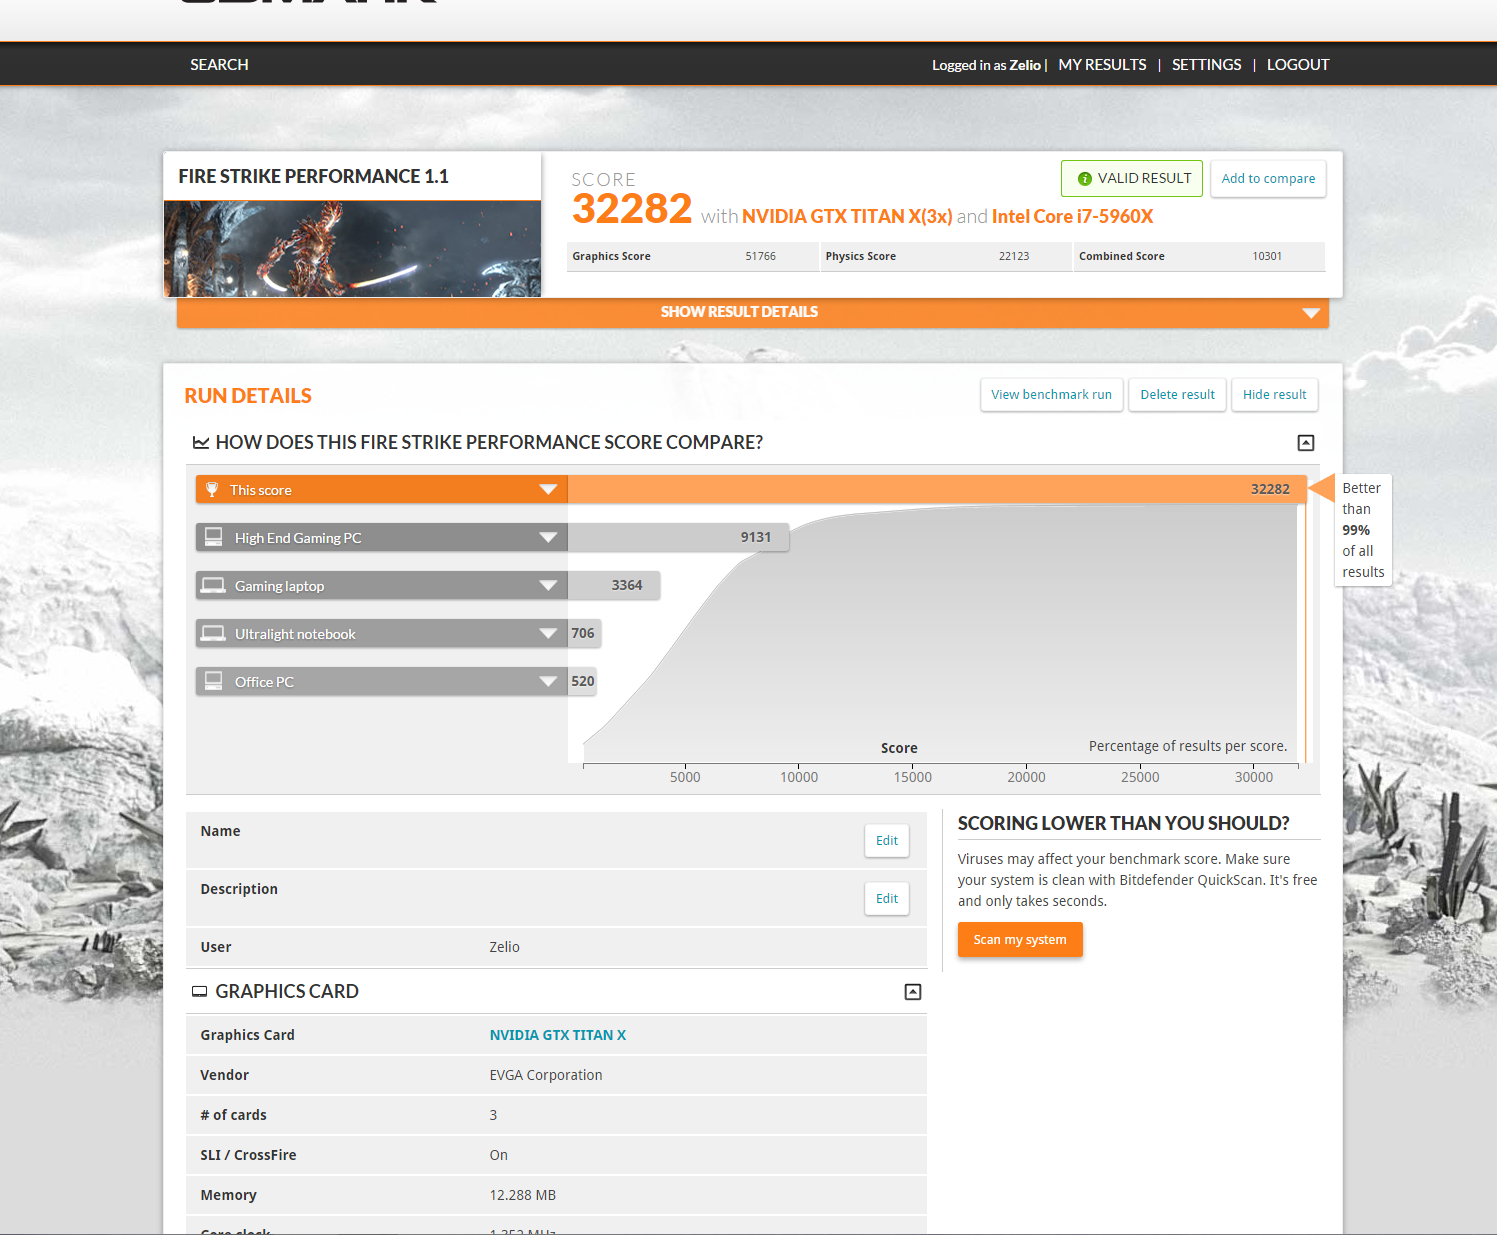Click the green valid result info icon
This screenshot has height=1235, width=1497.
pos(1084,179)
